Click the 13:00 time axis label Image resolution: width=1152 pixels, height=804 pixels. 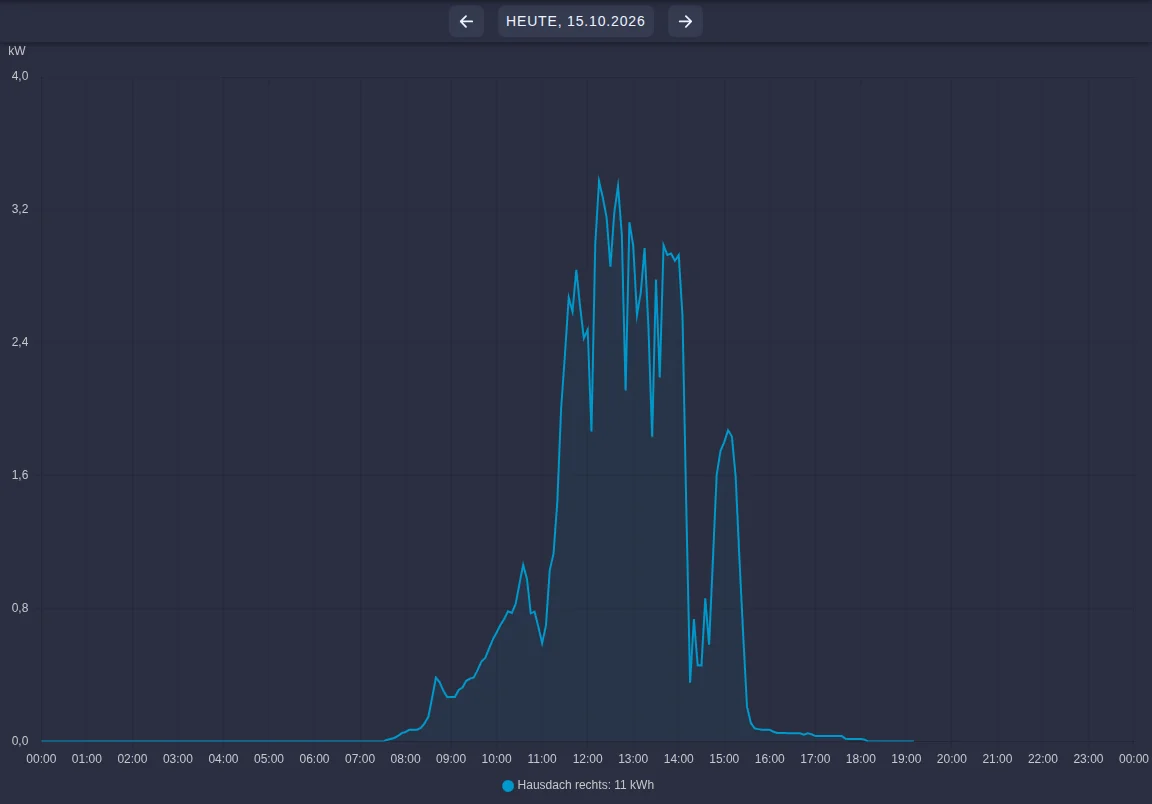[x=633, y=759]
